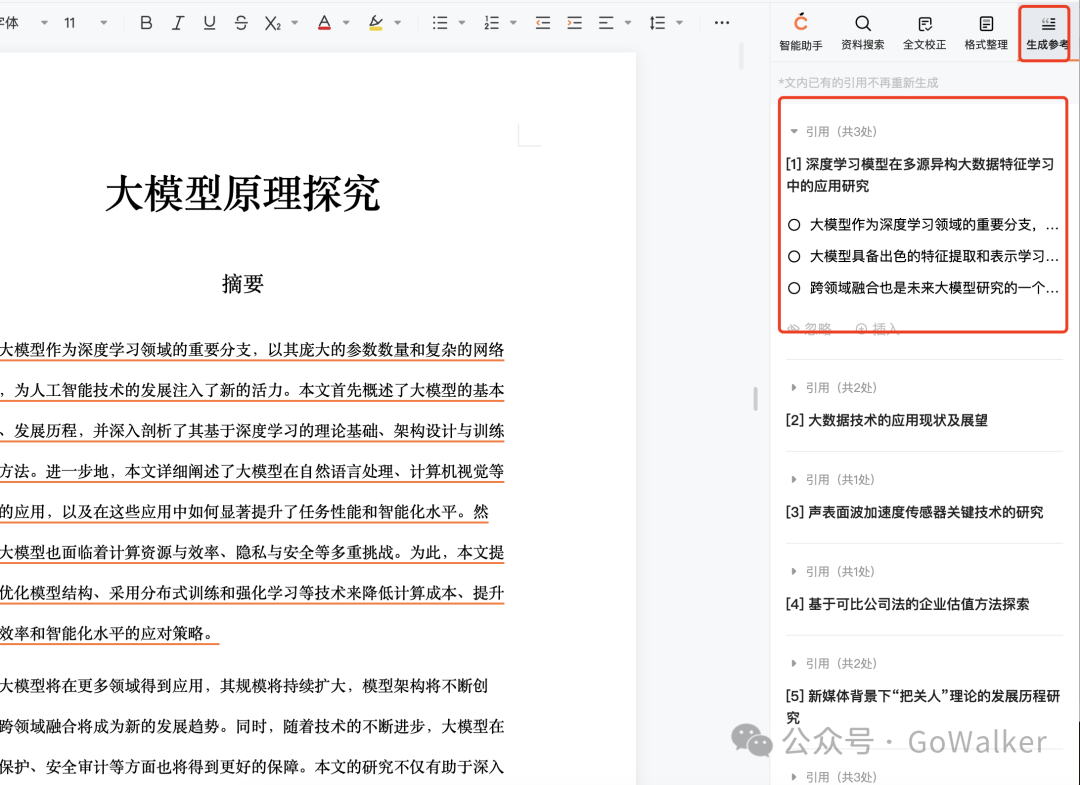Open the highlight color dropdown arrow
Viewport: 1080px width, 785px height.
[x=397, y=23]
